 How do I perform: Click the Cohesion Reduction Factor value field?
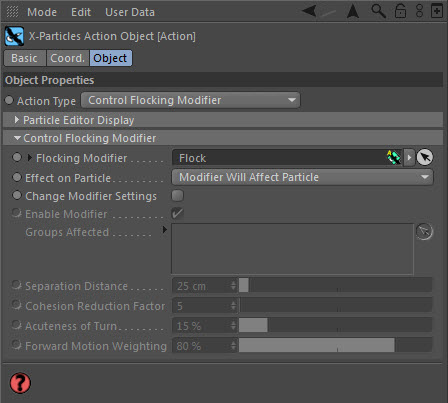coord(201,306)
